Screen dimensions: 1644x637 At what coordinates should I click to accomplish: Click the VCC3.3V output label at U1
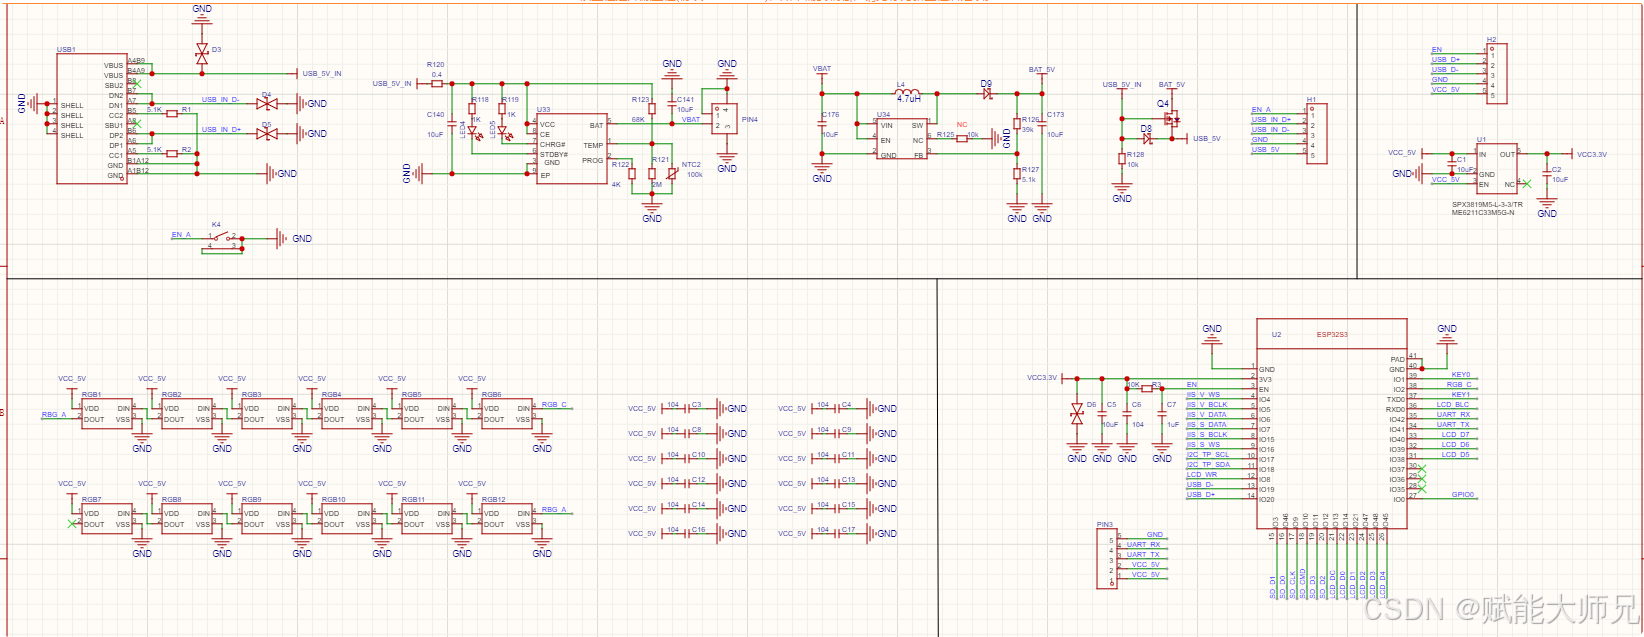click(x=1592, y=155)
